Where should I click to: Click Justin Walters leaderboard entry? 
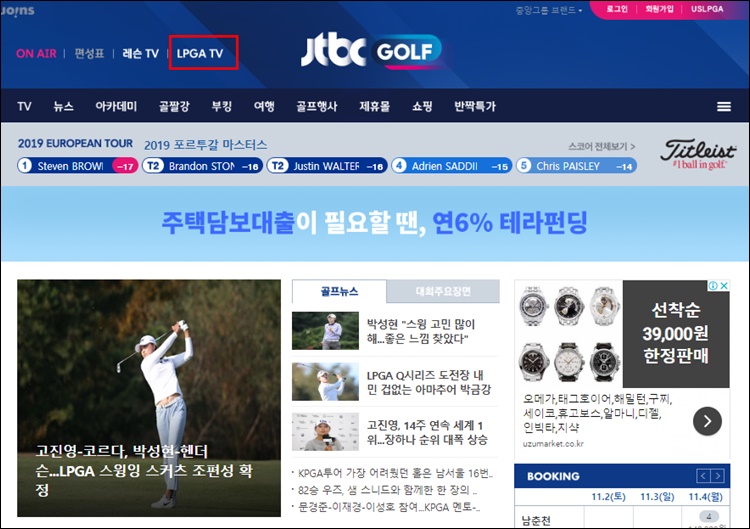[327, 166]
